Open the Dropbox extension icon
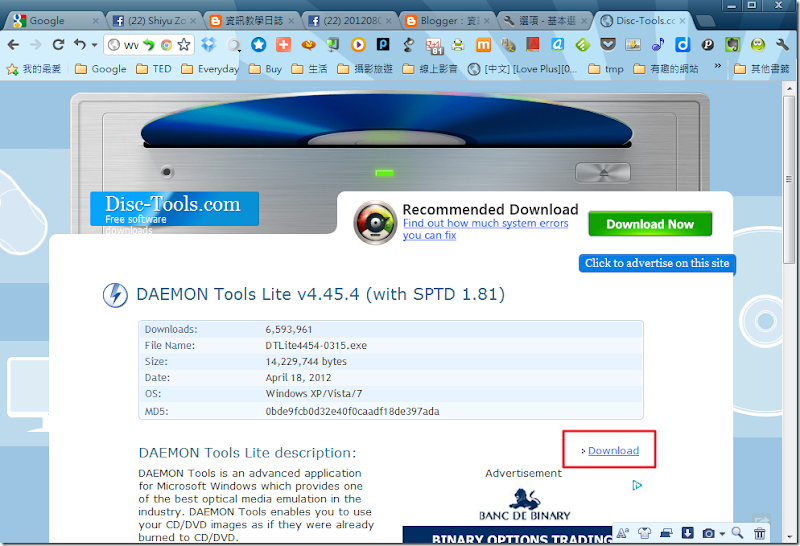 coord(209,45)
